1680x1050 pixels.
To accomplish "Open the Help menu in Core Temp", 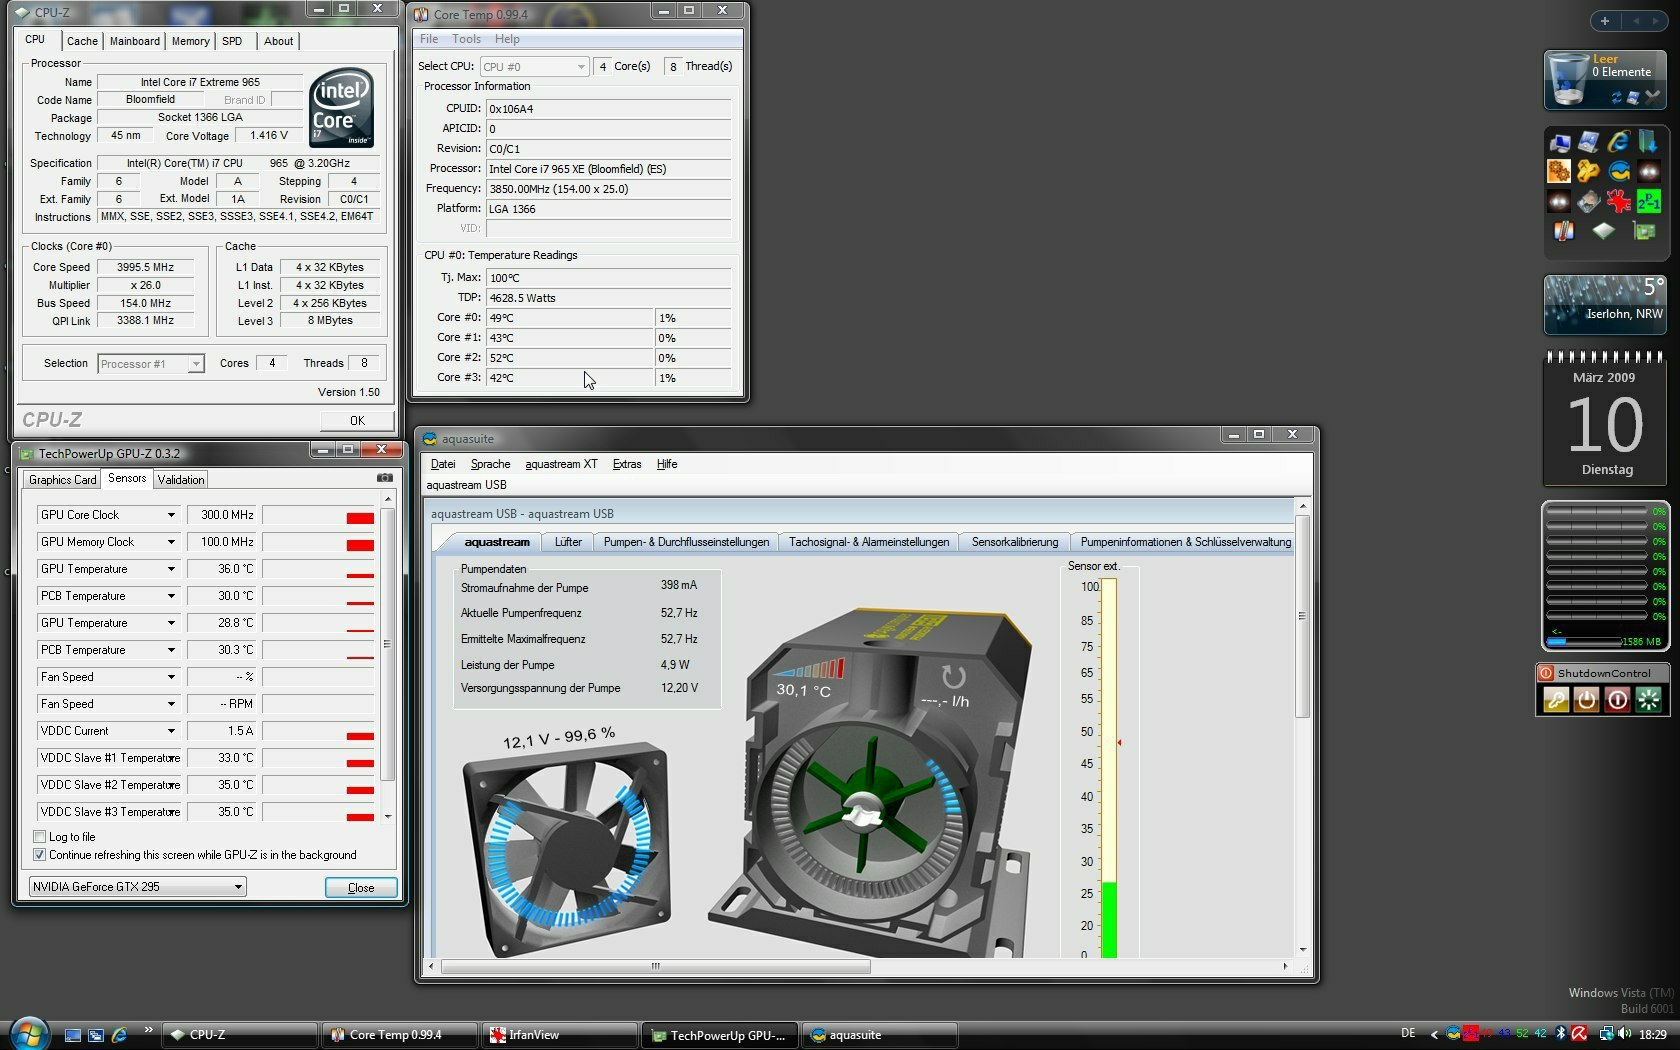I will [507, 39].
